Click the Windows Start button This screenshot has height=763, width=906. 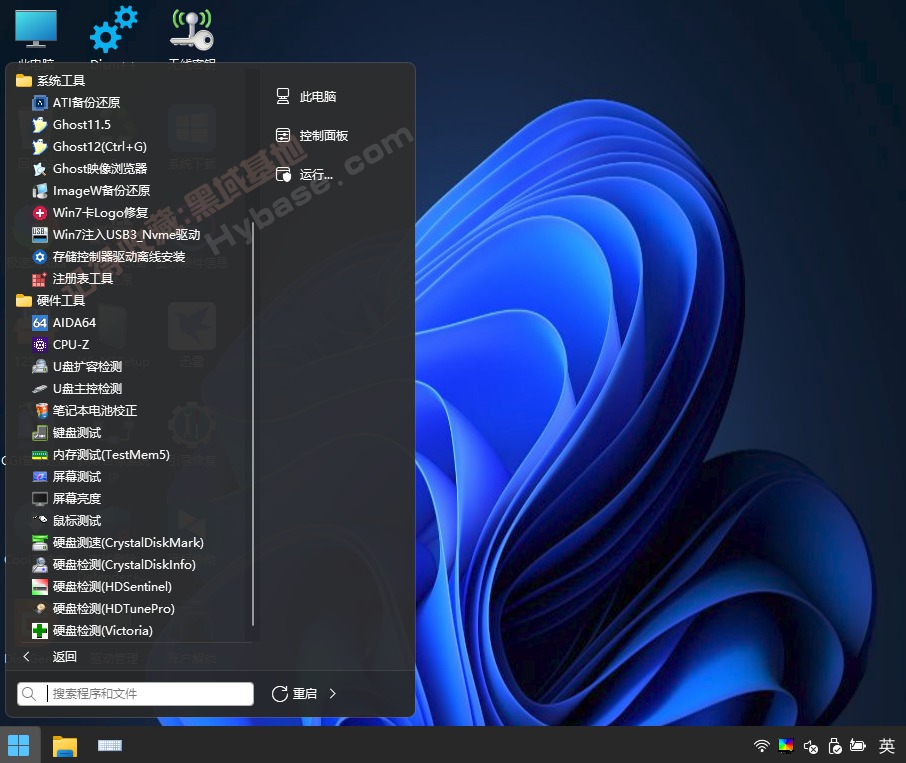coord(18,745)
